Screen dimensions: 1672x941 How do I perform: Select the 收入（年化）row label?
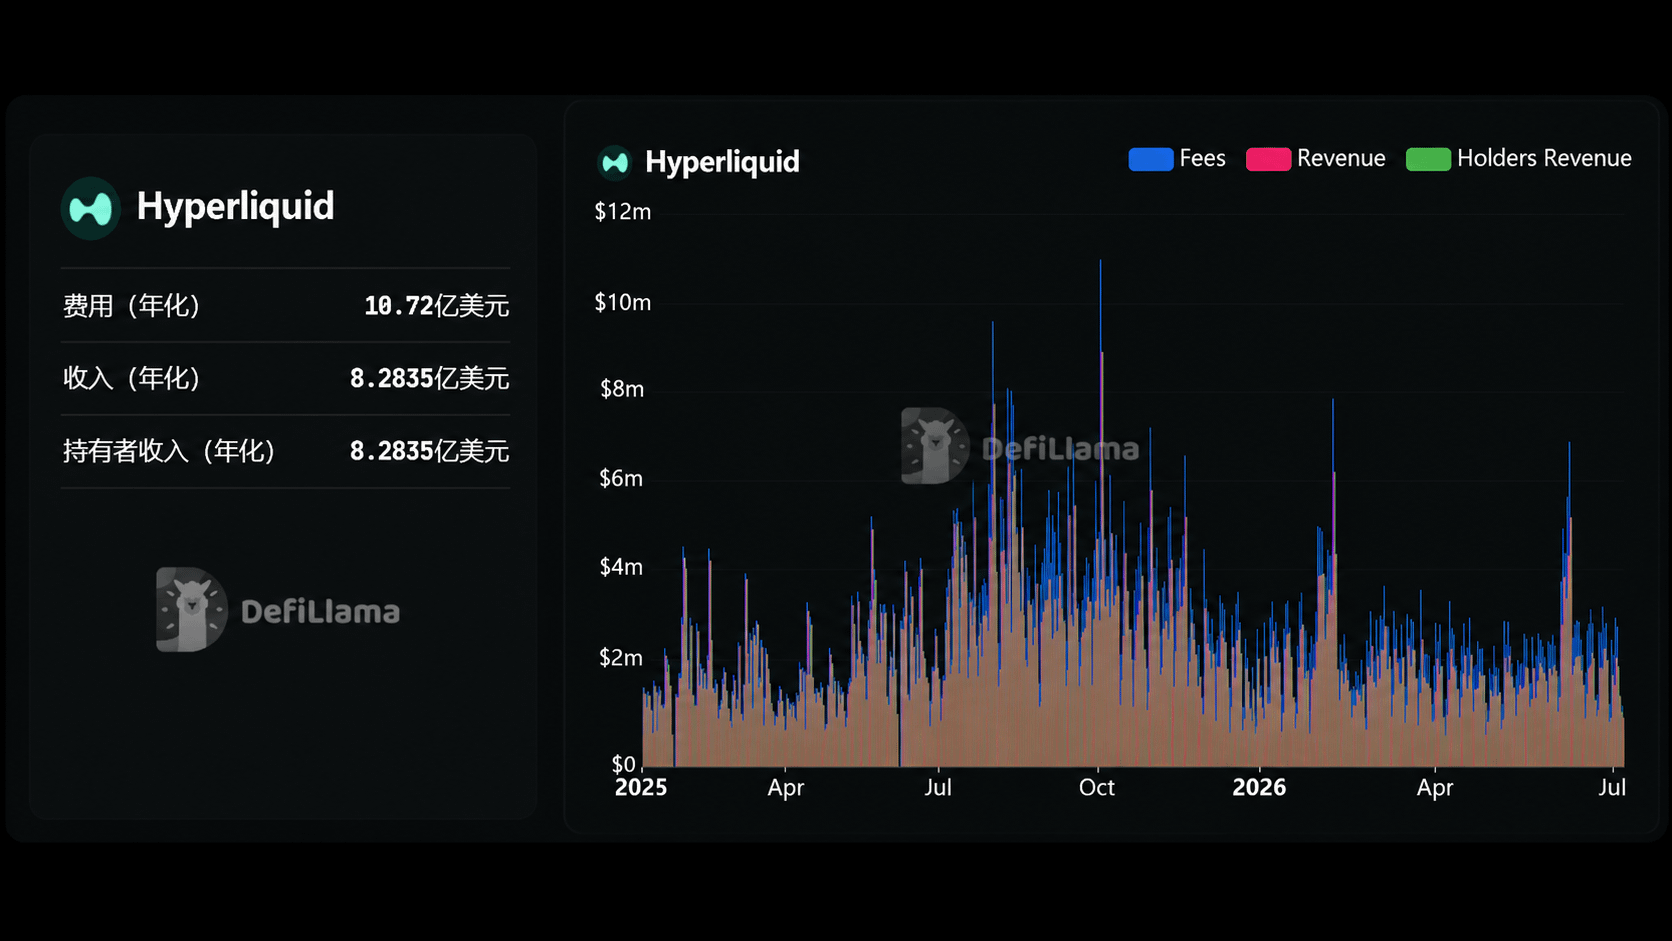point(132,378)
